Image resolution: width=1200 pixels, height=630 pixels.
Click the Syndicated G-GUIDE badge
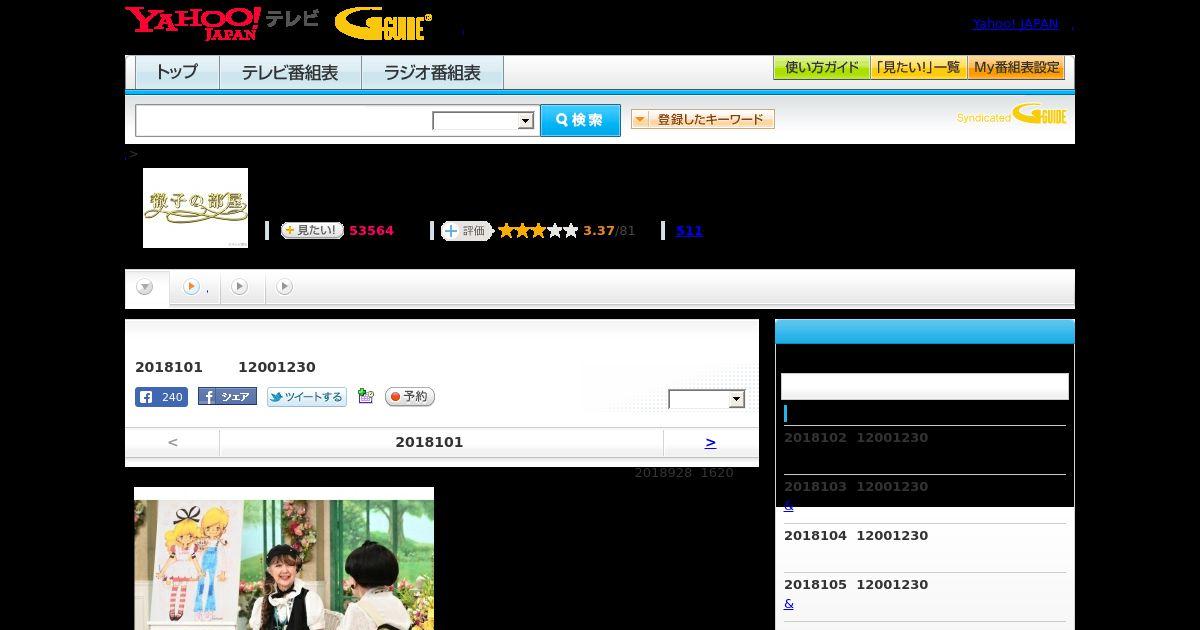[x=1011, y=115]
